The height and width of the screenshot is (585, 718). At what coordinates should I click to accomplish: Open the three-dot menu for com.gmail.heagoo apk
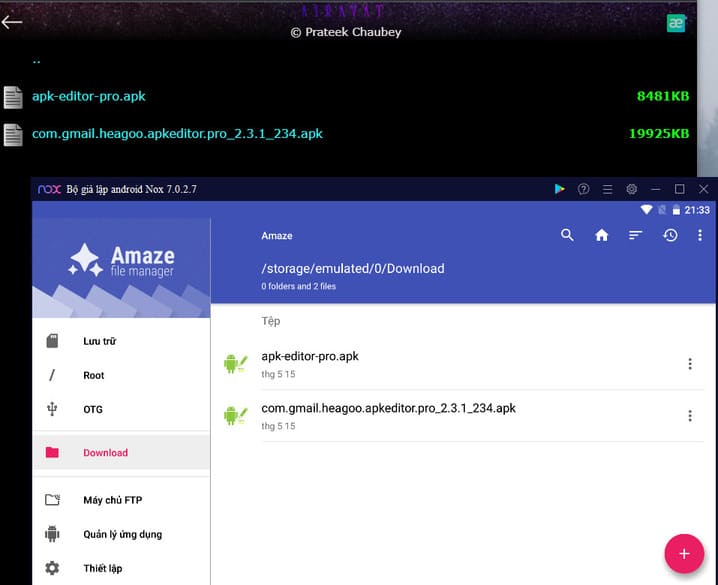tap(690, 416)
